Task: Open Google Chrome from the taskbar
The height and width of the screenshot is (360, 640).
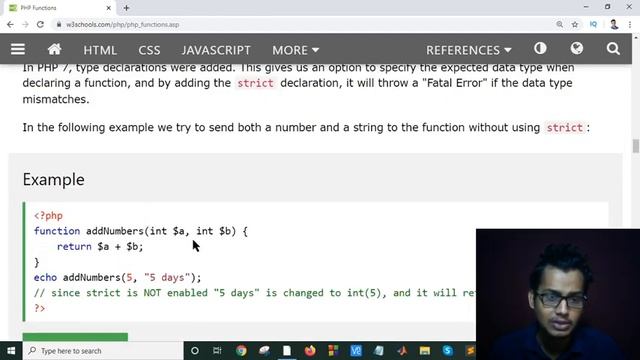Action: pyautogui.click(x=241, y=351)
